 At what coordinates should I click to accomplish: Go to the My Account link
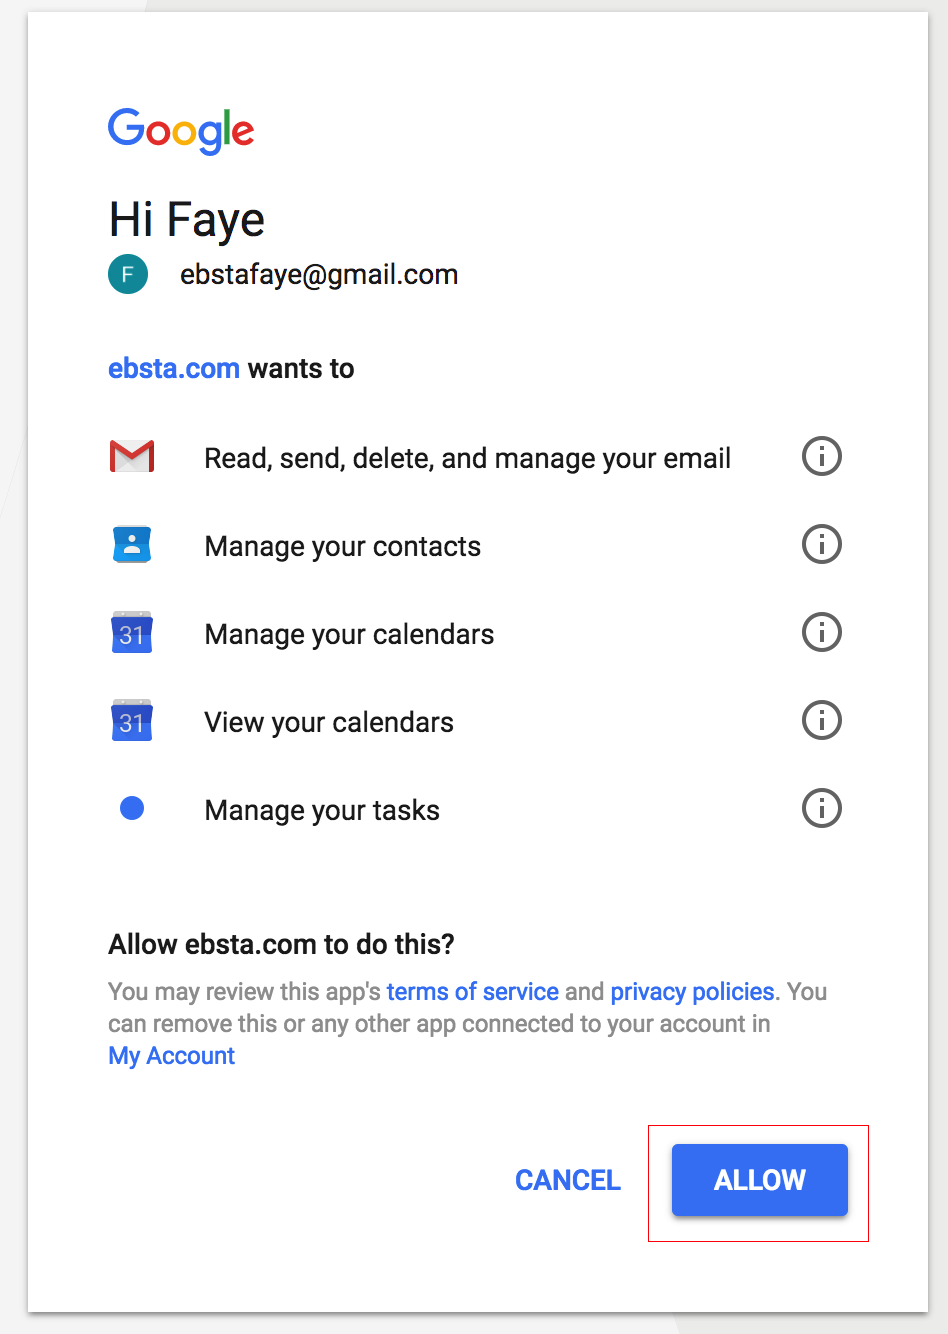tap(172, 1056)
